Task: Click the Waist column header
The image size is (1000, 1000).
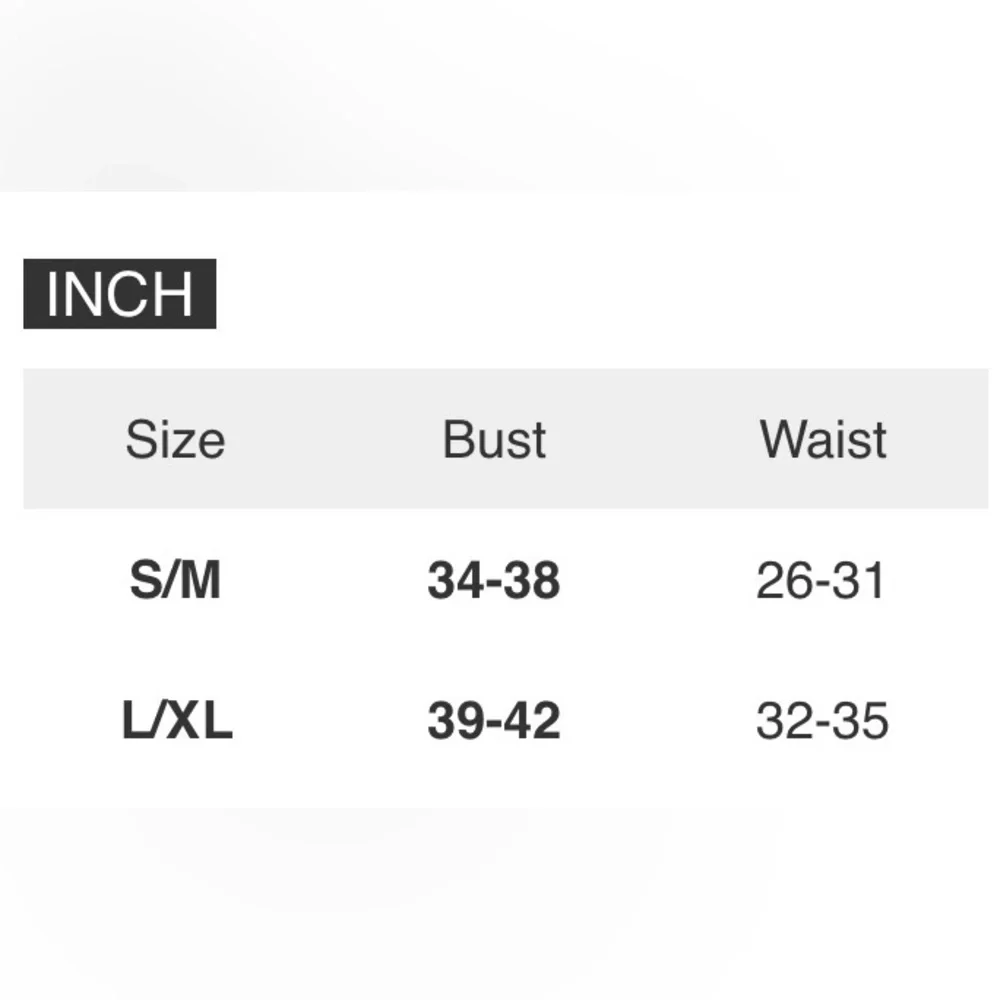Action: (x=823, y=440)
